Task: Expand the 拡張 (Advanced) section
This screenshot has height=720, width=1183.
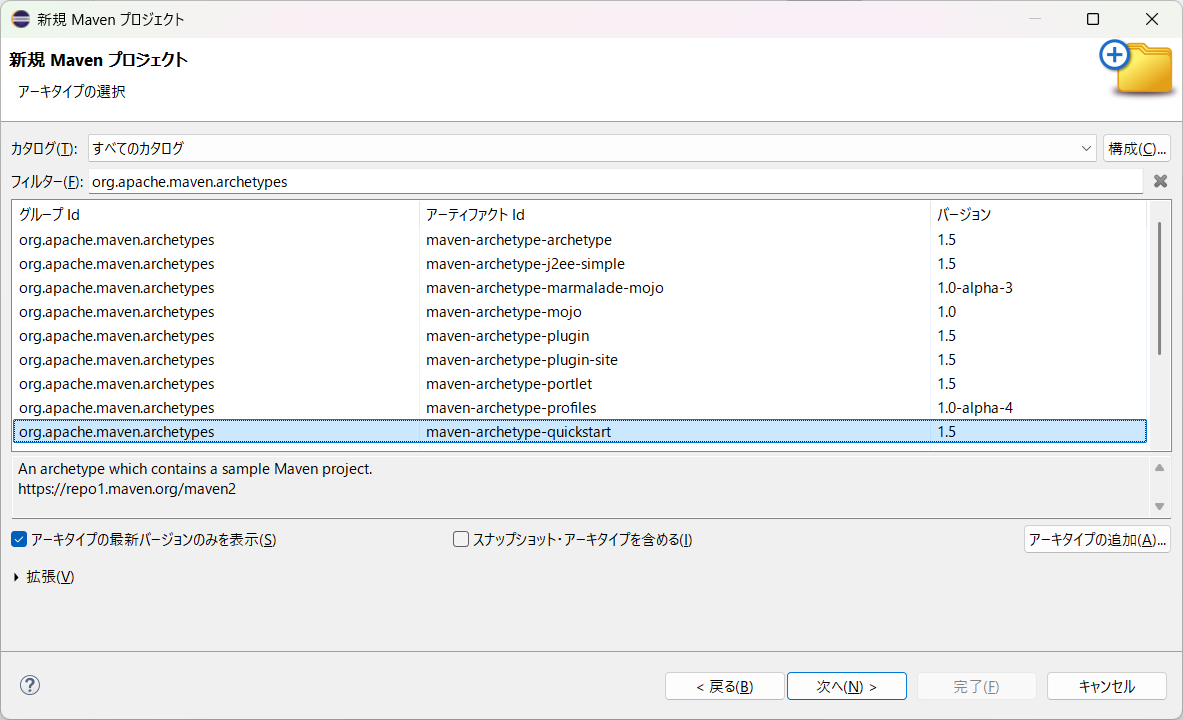Action: tap(17, 577)
